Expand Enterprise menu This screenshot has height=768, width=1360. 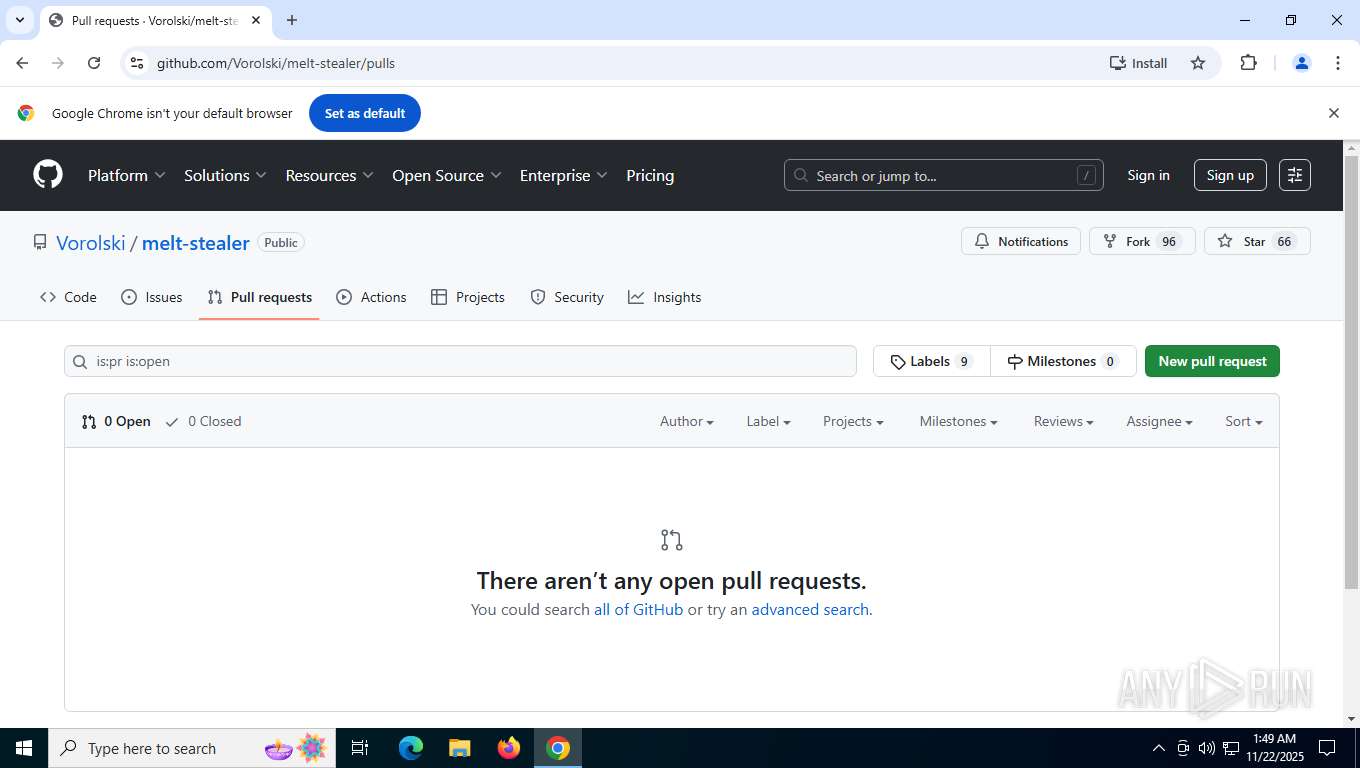tap(563, 175)
